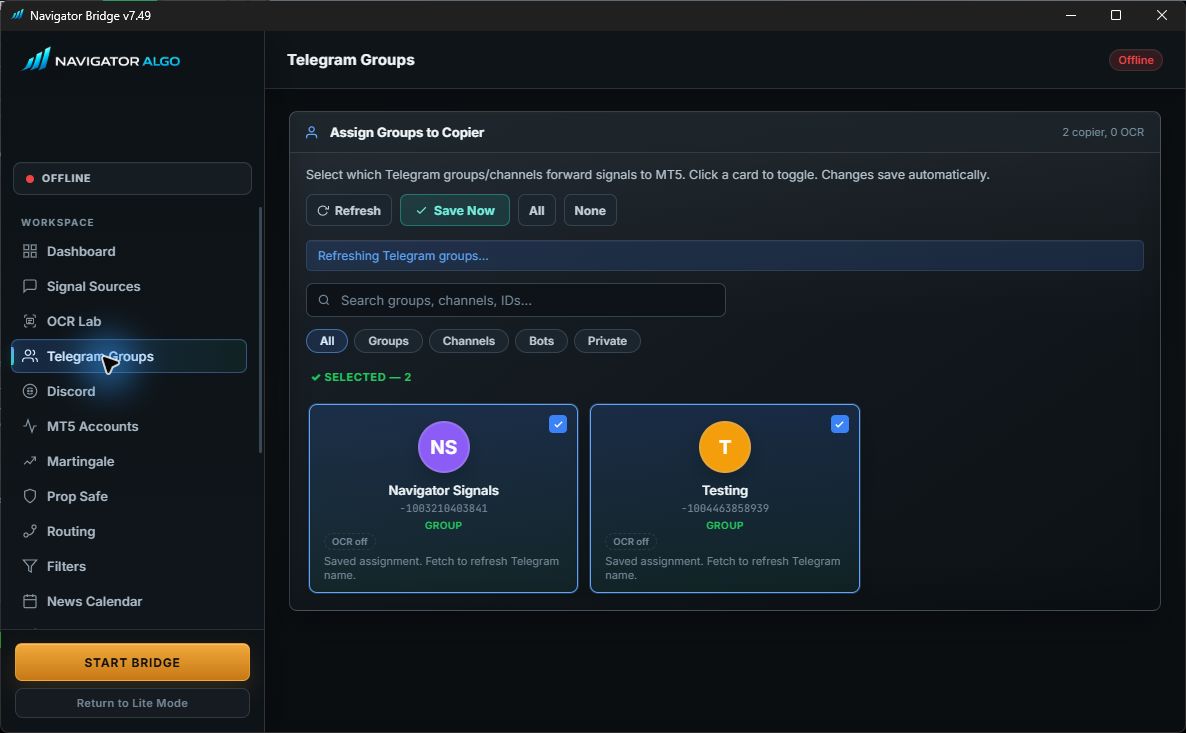Screen dimensions: 1186x733
Task: Select the All filter tab
Action: pos(327,341)
